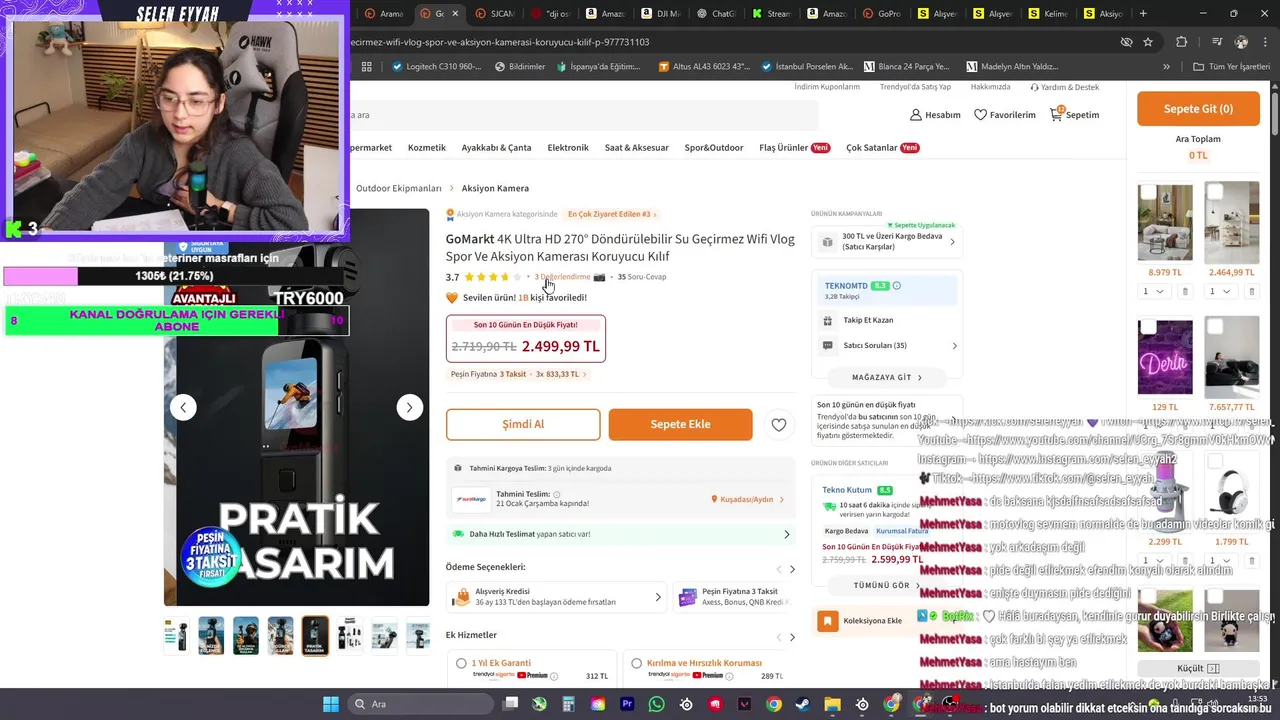Open the Elektronik category menu
The image size is (1280, 720).
tap(568, 148)
